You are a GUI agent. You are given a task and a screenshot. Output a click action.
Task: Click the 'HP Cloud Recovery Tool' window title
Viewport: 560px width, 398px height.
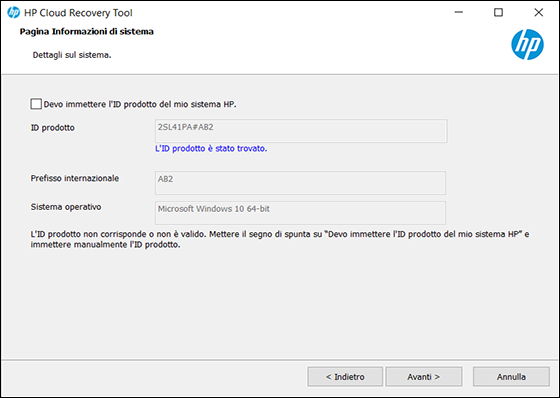click(78, 13)
